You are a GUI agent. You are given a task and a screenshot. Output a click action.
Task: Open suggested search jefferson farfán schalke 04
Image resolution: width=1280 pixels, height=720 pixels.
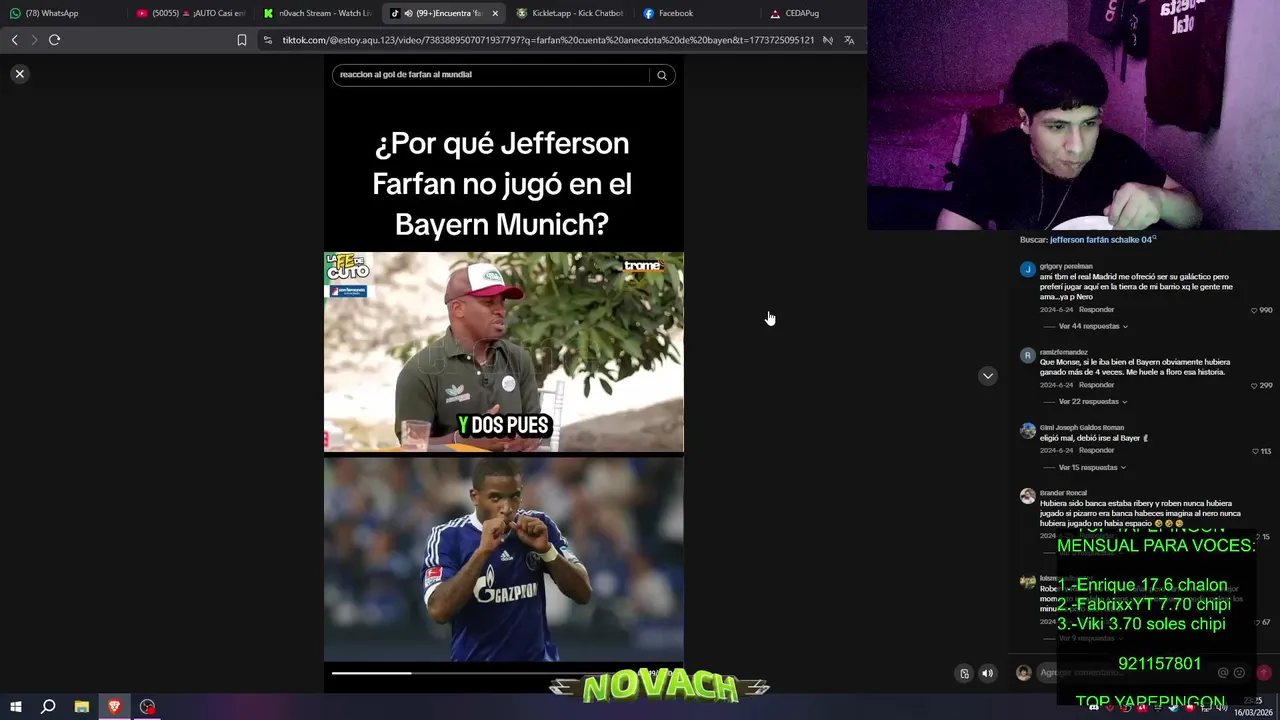click(x=1101, y=240)
